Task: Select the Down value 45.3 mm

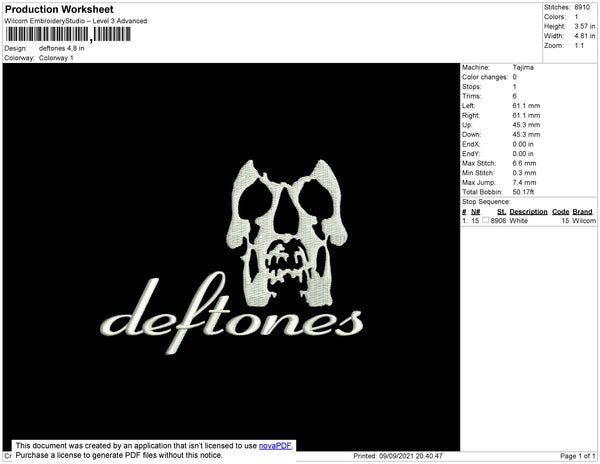Action: [527, 135]
